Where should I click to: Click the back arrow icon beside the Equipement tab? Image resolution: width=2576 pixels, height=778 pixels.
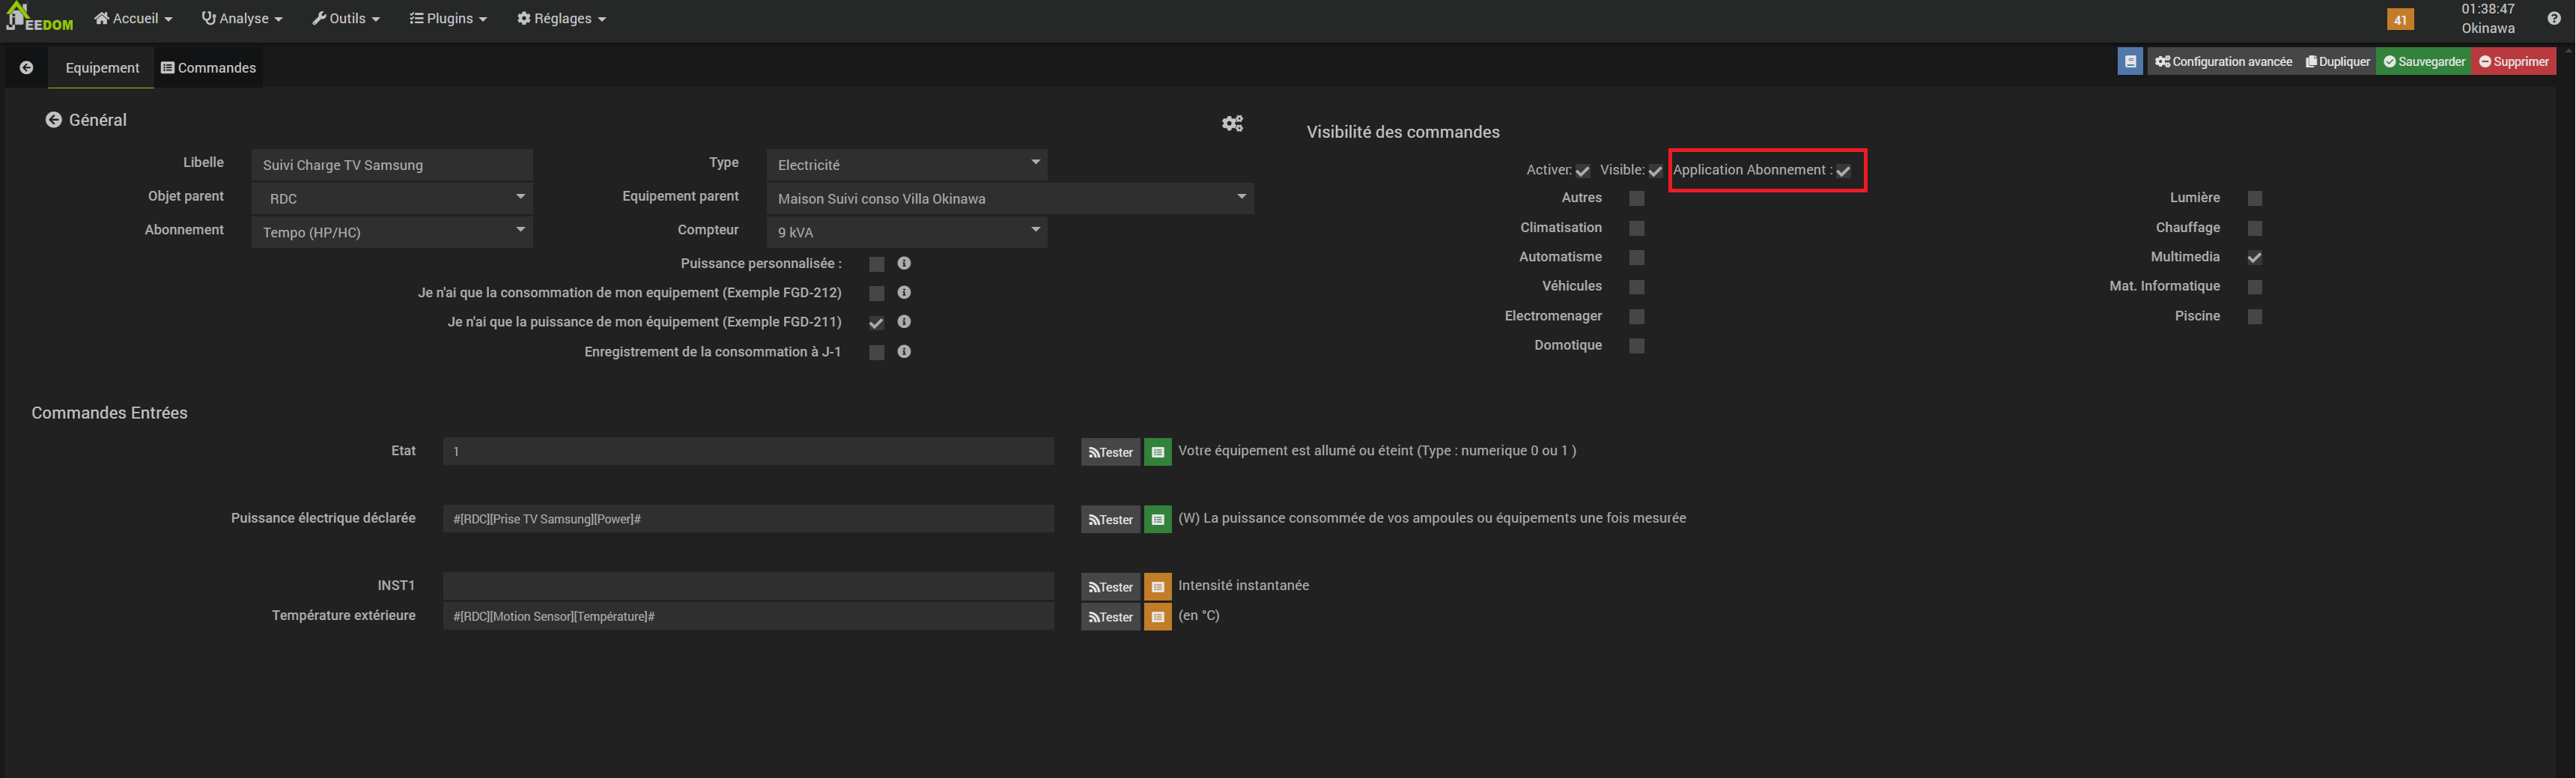coord(27,68)
